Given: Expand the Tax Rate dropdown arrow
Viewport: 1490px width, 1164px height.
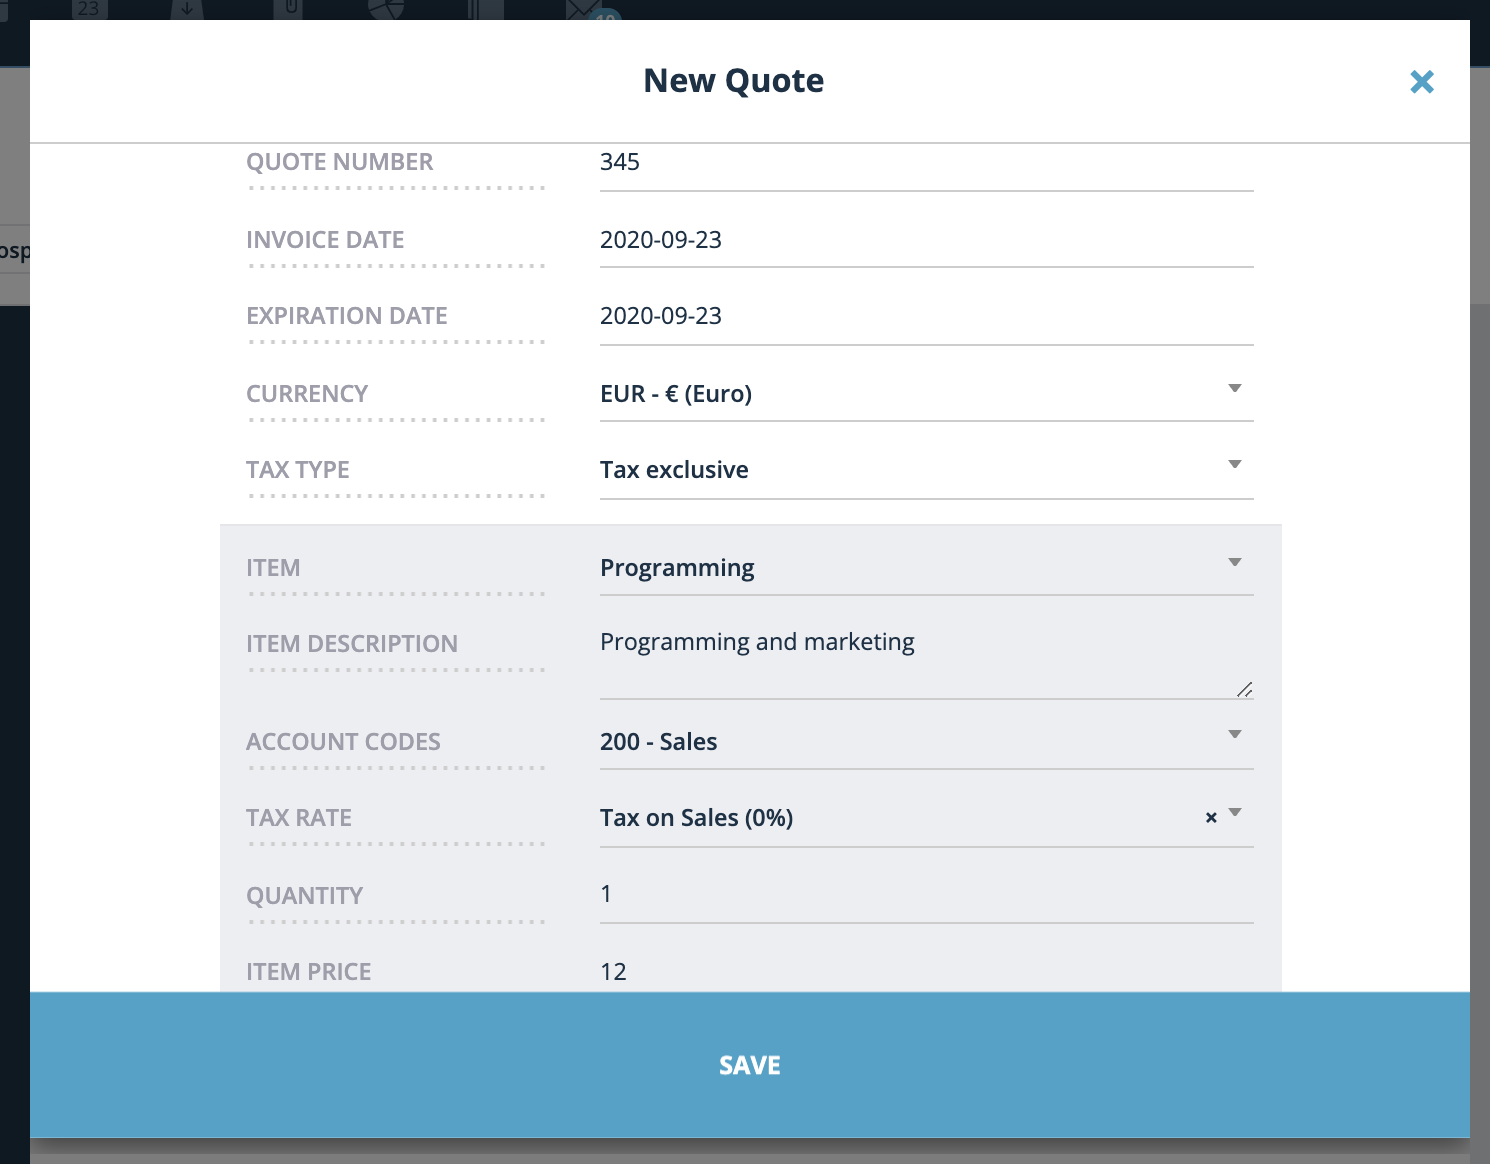Looking at the screenshot, I should pos(1235,813).
